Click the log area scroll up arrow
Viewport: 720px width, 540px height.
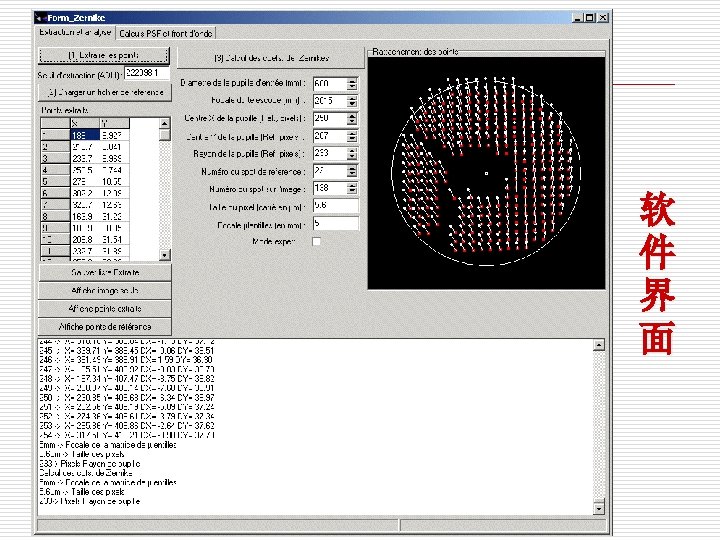tap(599, 345)
